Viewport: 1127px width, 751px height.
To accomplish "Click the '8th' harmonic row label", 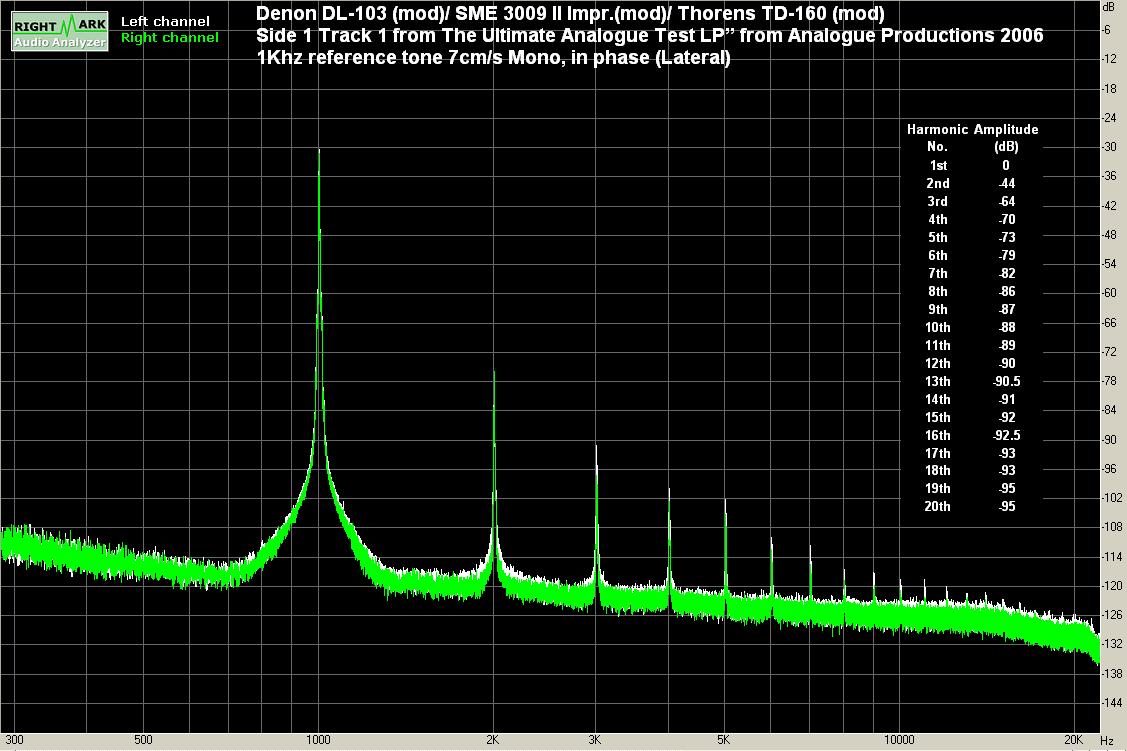I will [937, 291].
